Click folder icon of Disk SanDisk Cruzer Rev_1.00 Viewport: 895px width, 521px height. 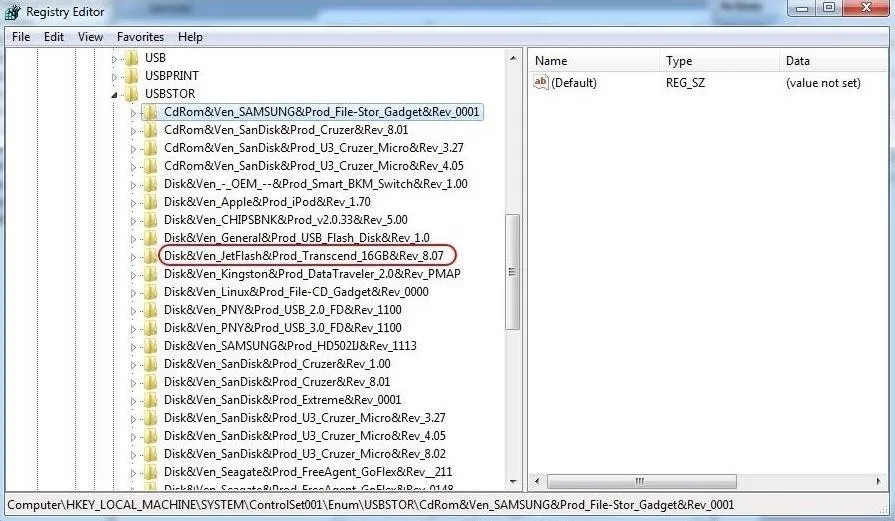tap(151, 364)
